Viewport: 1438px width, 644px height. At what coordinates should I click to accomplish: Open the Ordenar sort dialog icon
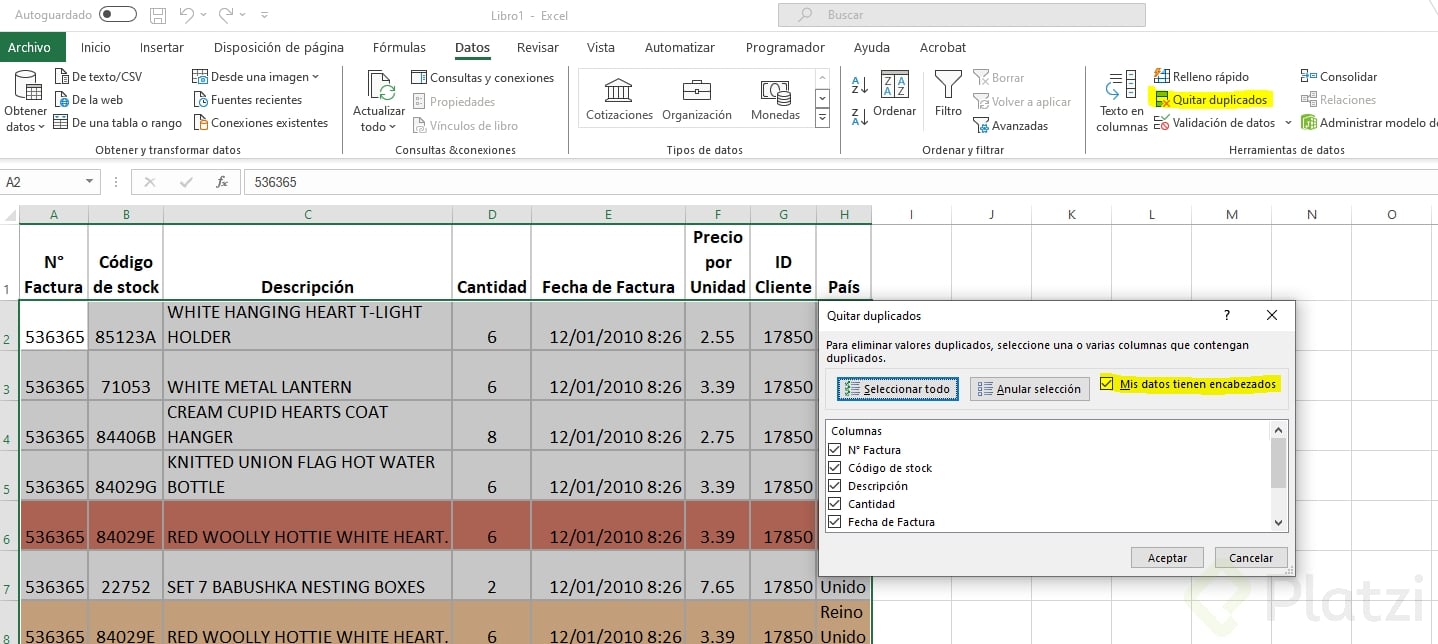[894, 86]
